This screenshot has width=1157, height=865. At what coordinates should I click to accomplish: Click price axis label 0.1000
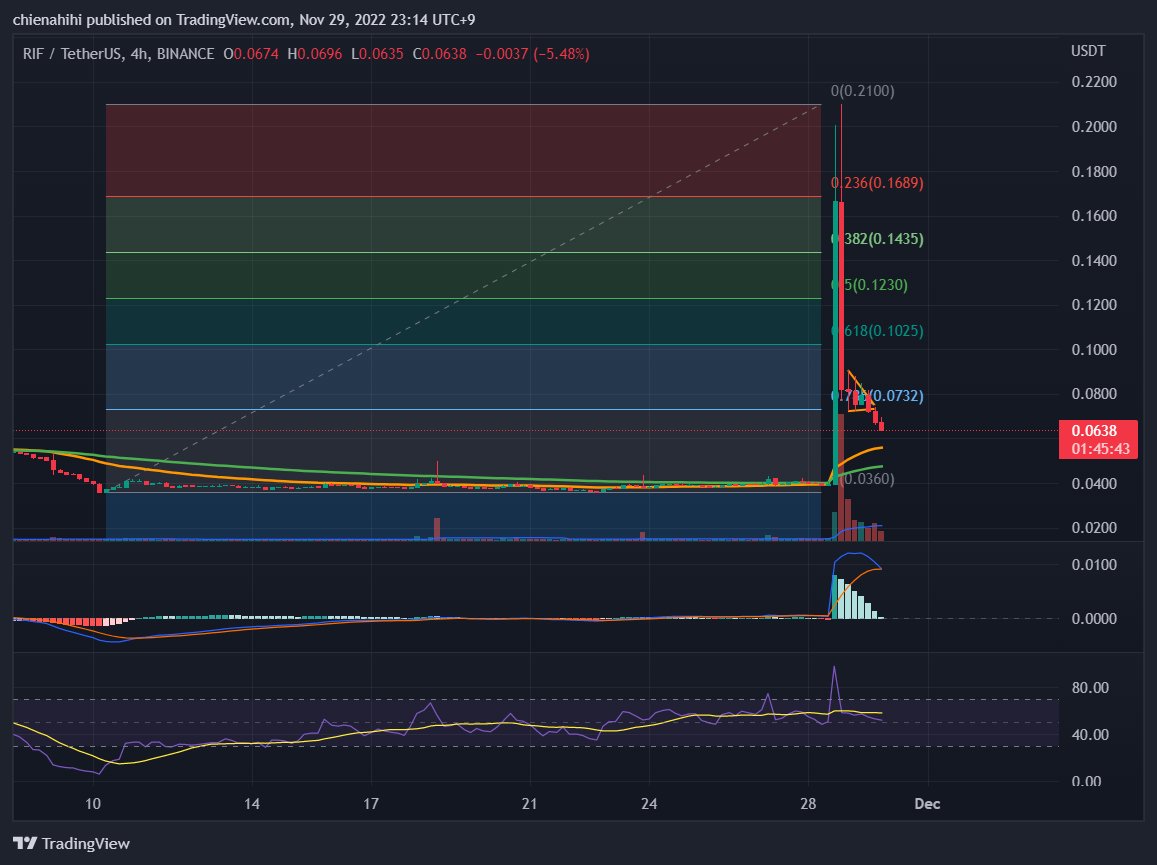click(1094, 349)
